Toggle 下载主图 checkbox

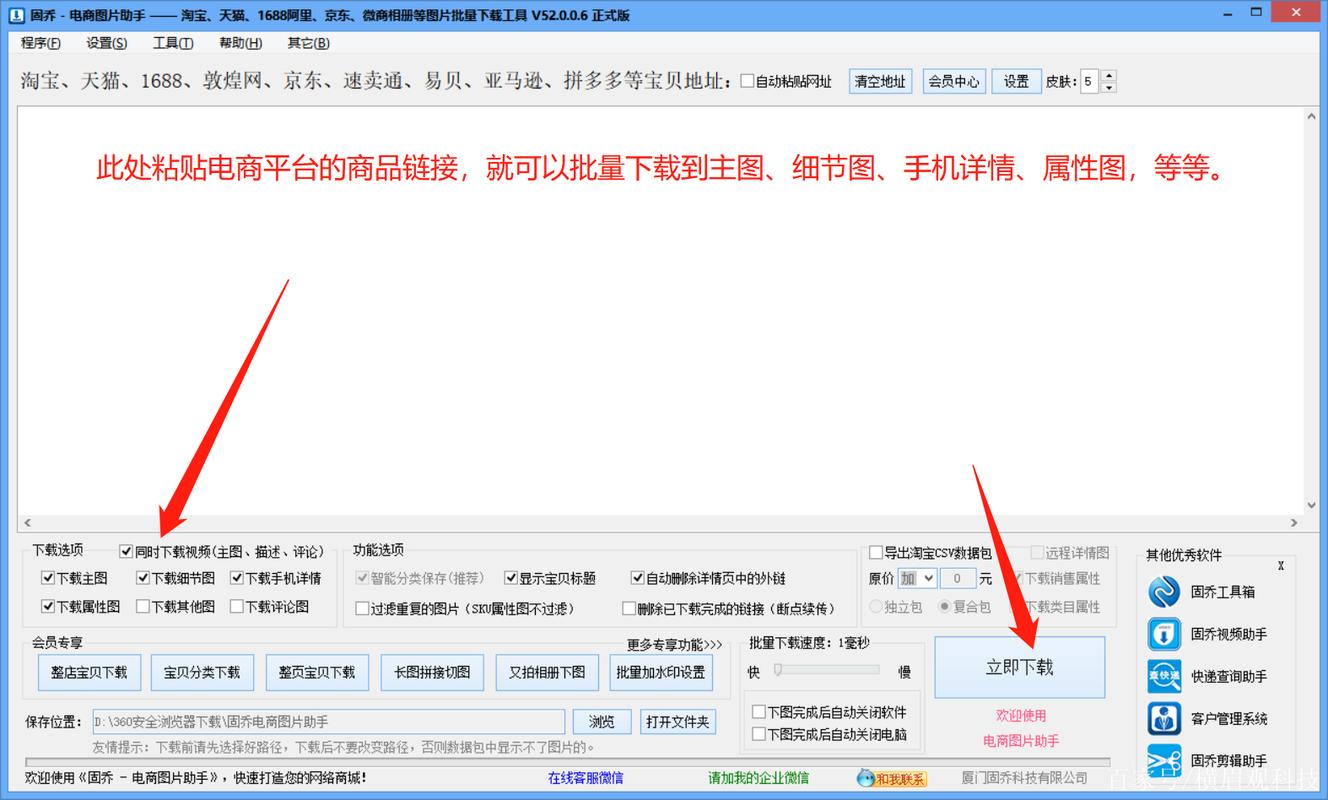click(48, 578)
